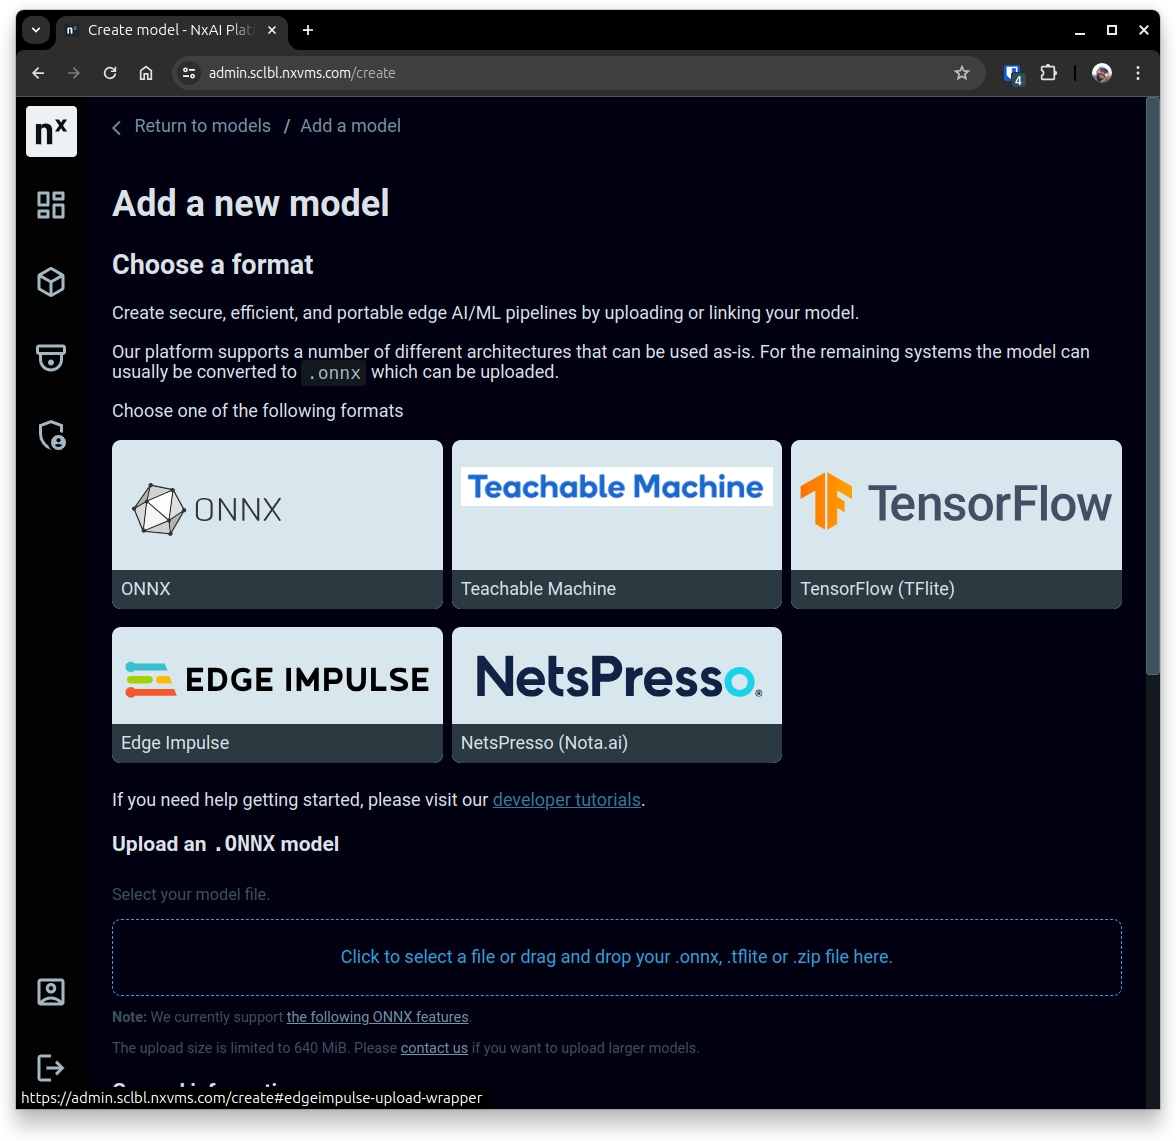Click the file upload drop zone
The image size is (1176, 1141).
pyautogui.click(x=616, y=957)
